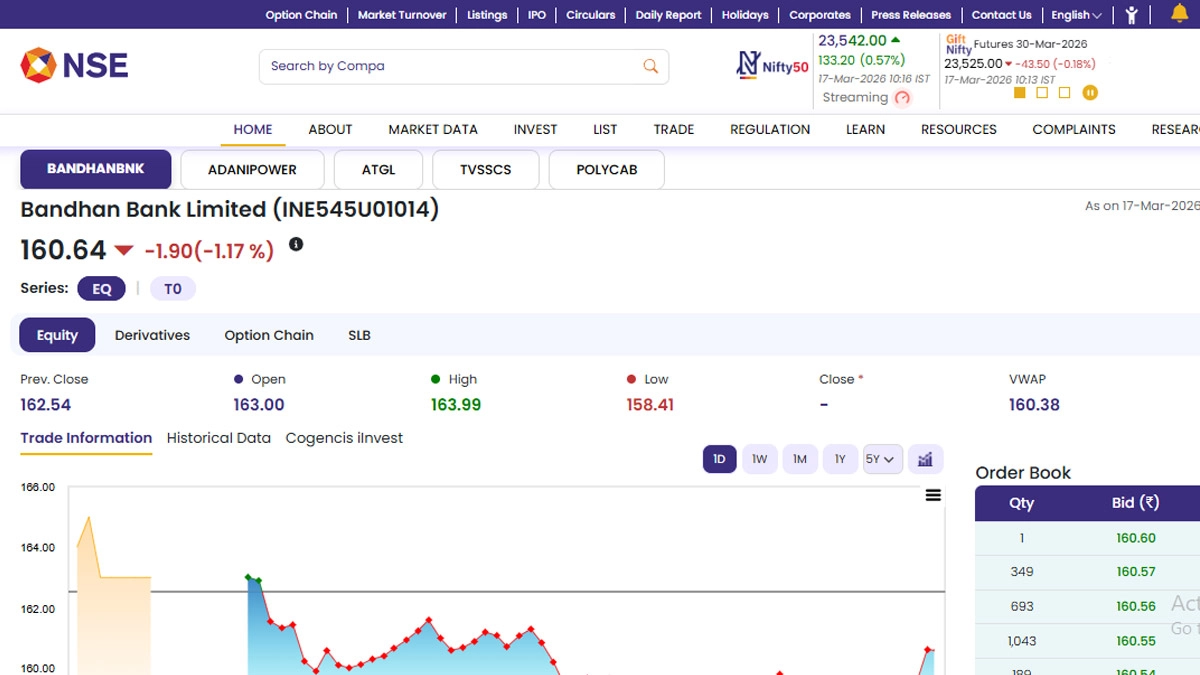Open the Historical Data tab

point(218,438)
